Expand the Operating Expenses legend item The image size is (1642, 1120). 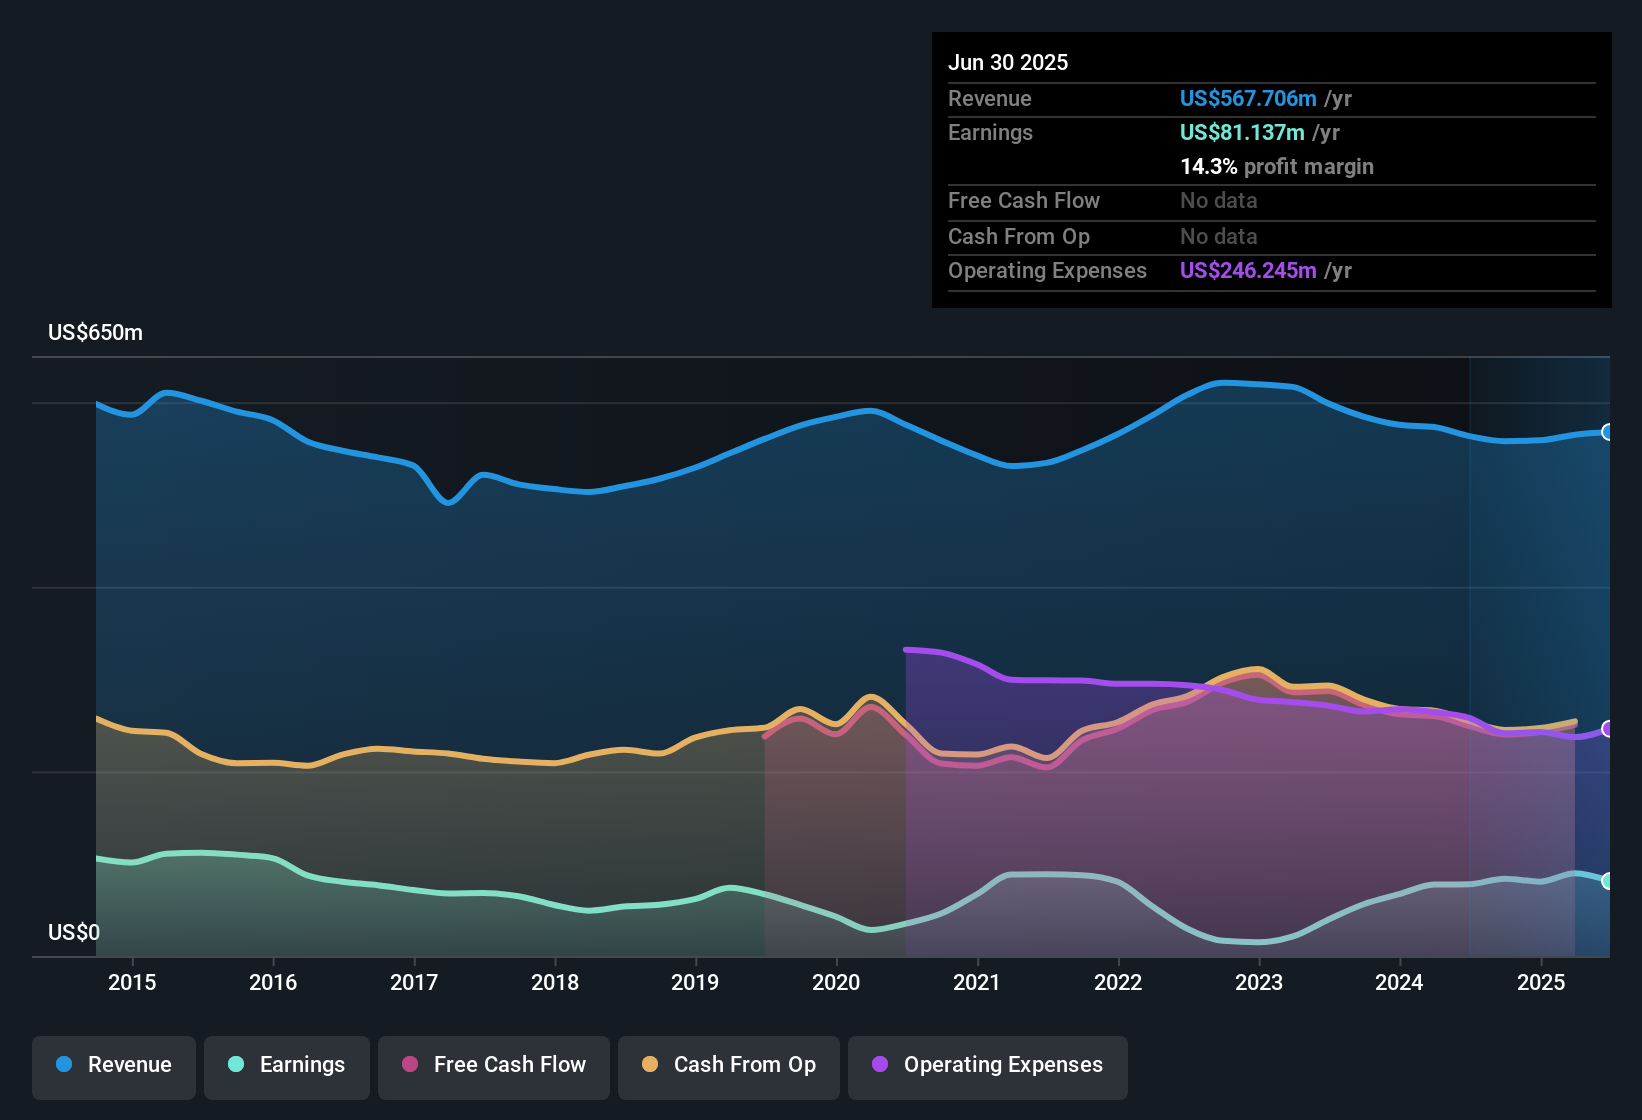pos(987,1066)
